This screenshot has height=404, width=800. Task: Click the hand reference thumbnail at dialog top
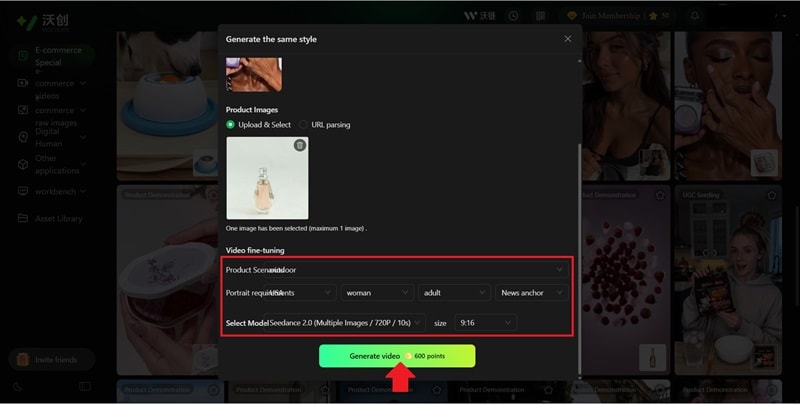click(254, 74)
